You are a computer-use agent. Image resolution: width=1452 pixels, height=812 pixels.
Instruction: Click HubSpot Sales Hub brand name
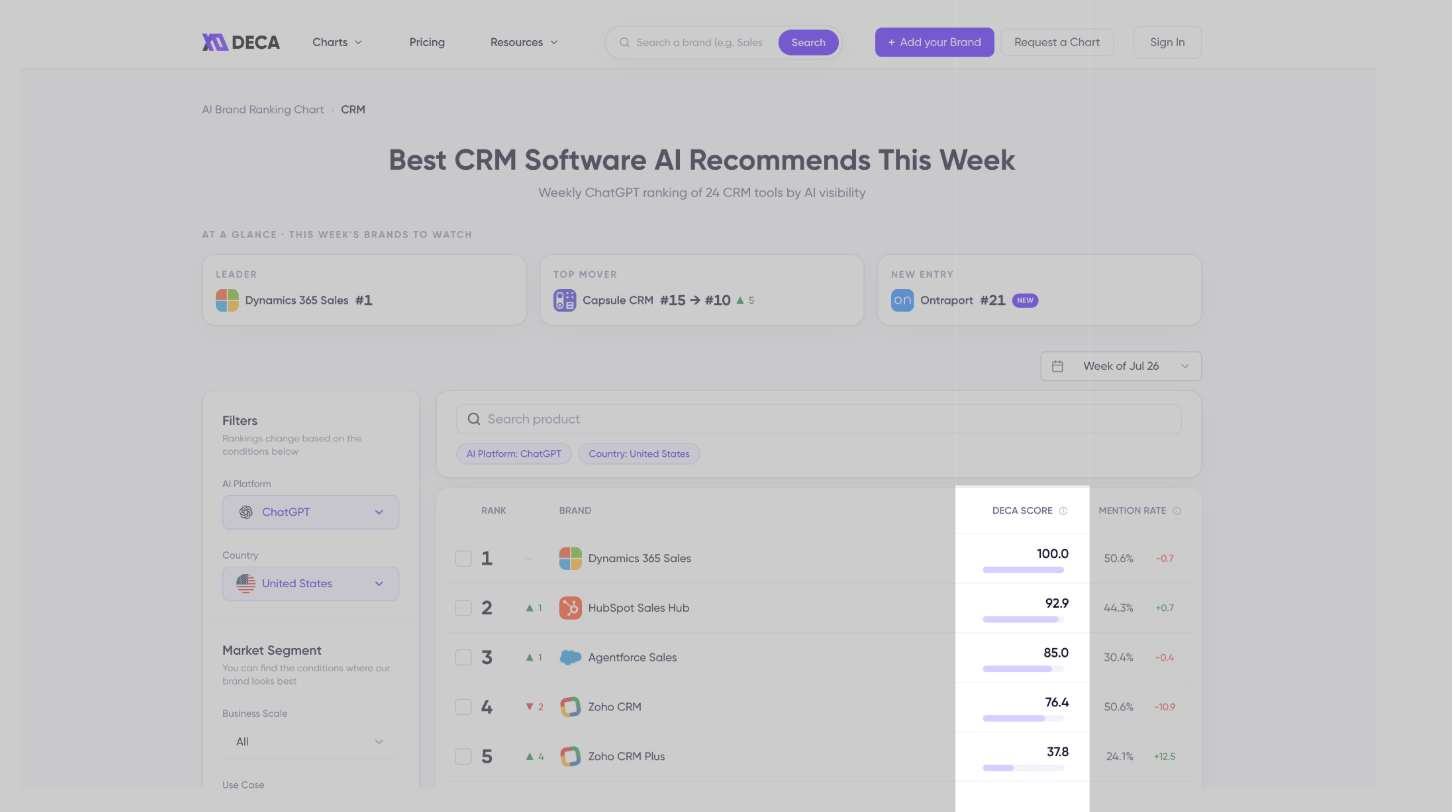coord(638,608)
